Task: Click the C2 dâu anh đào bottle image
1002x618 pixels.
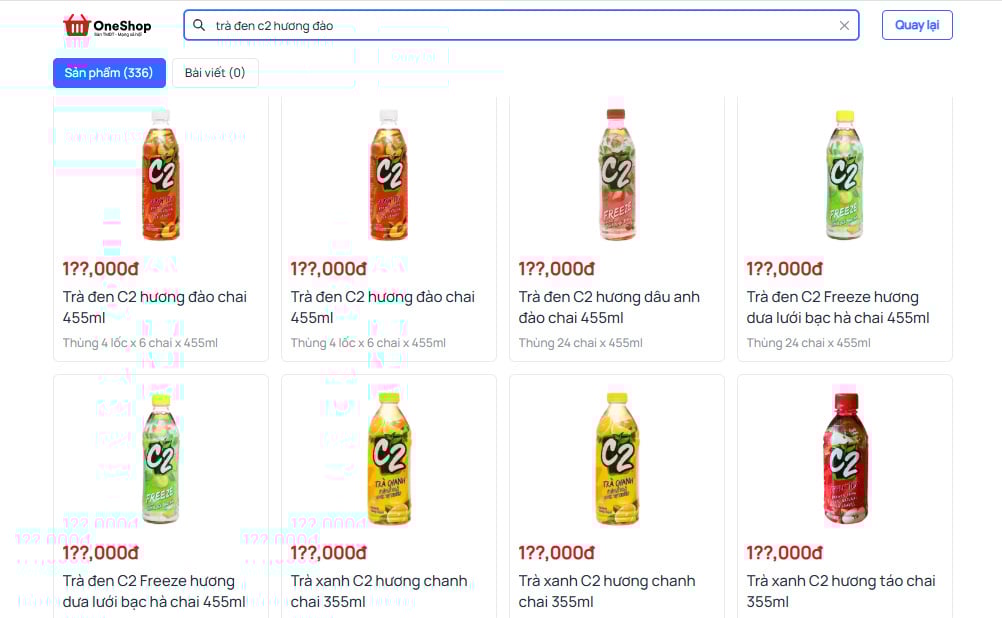Action: [x=617, y=175]
